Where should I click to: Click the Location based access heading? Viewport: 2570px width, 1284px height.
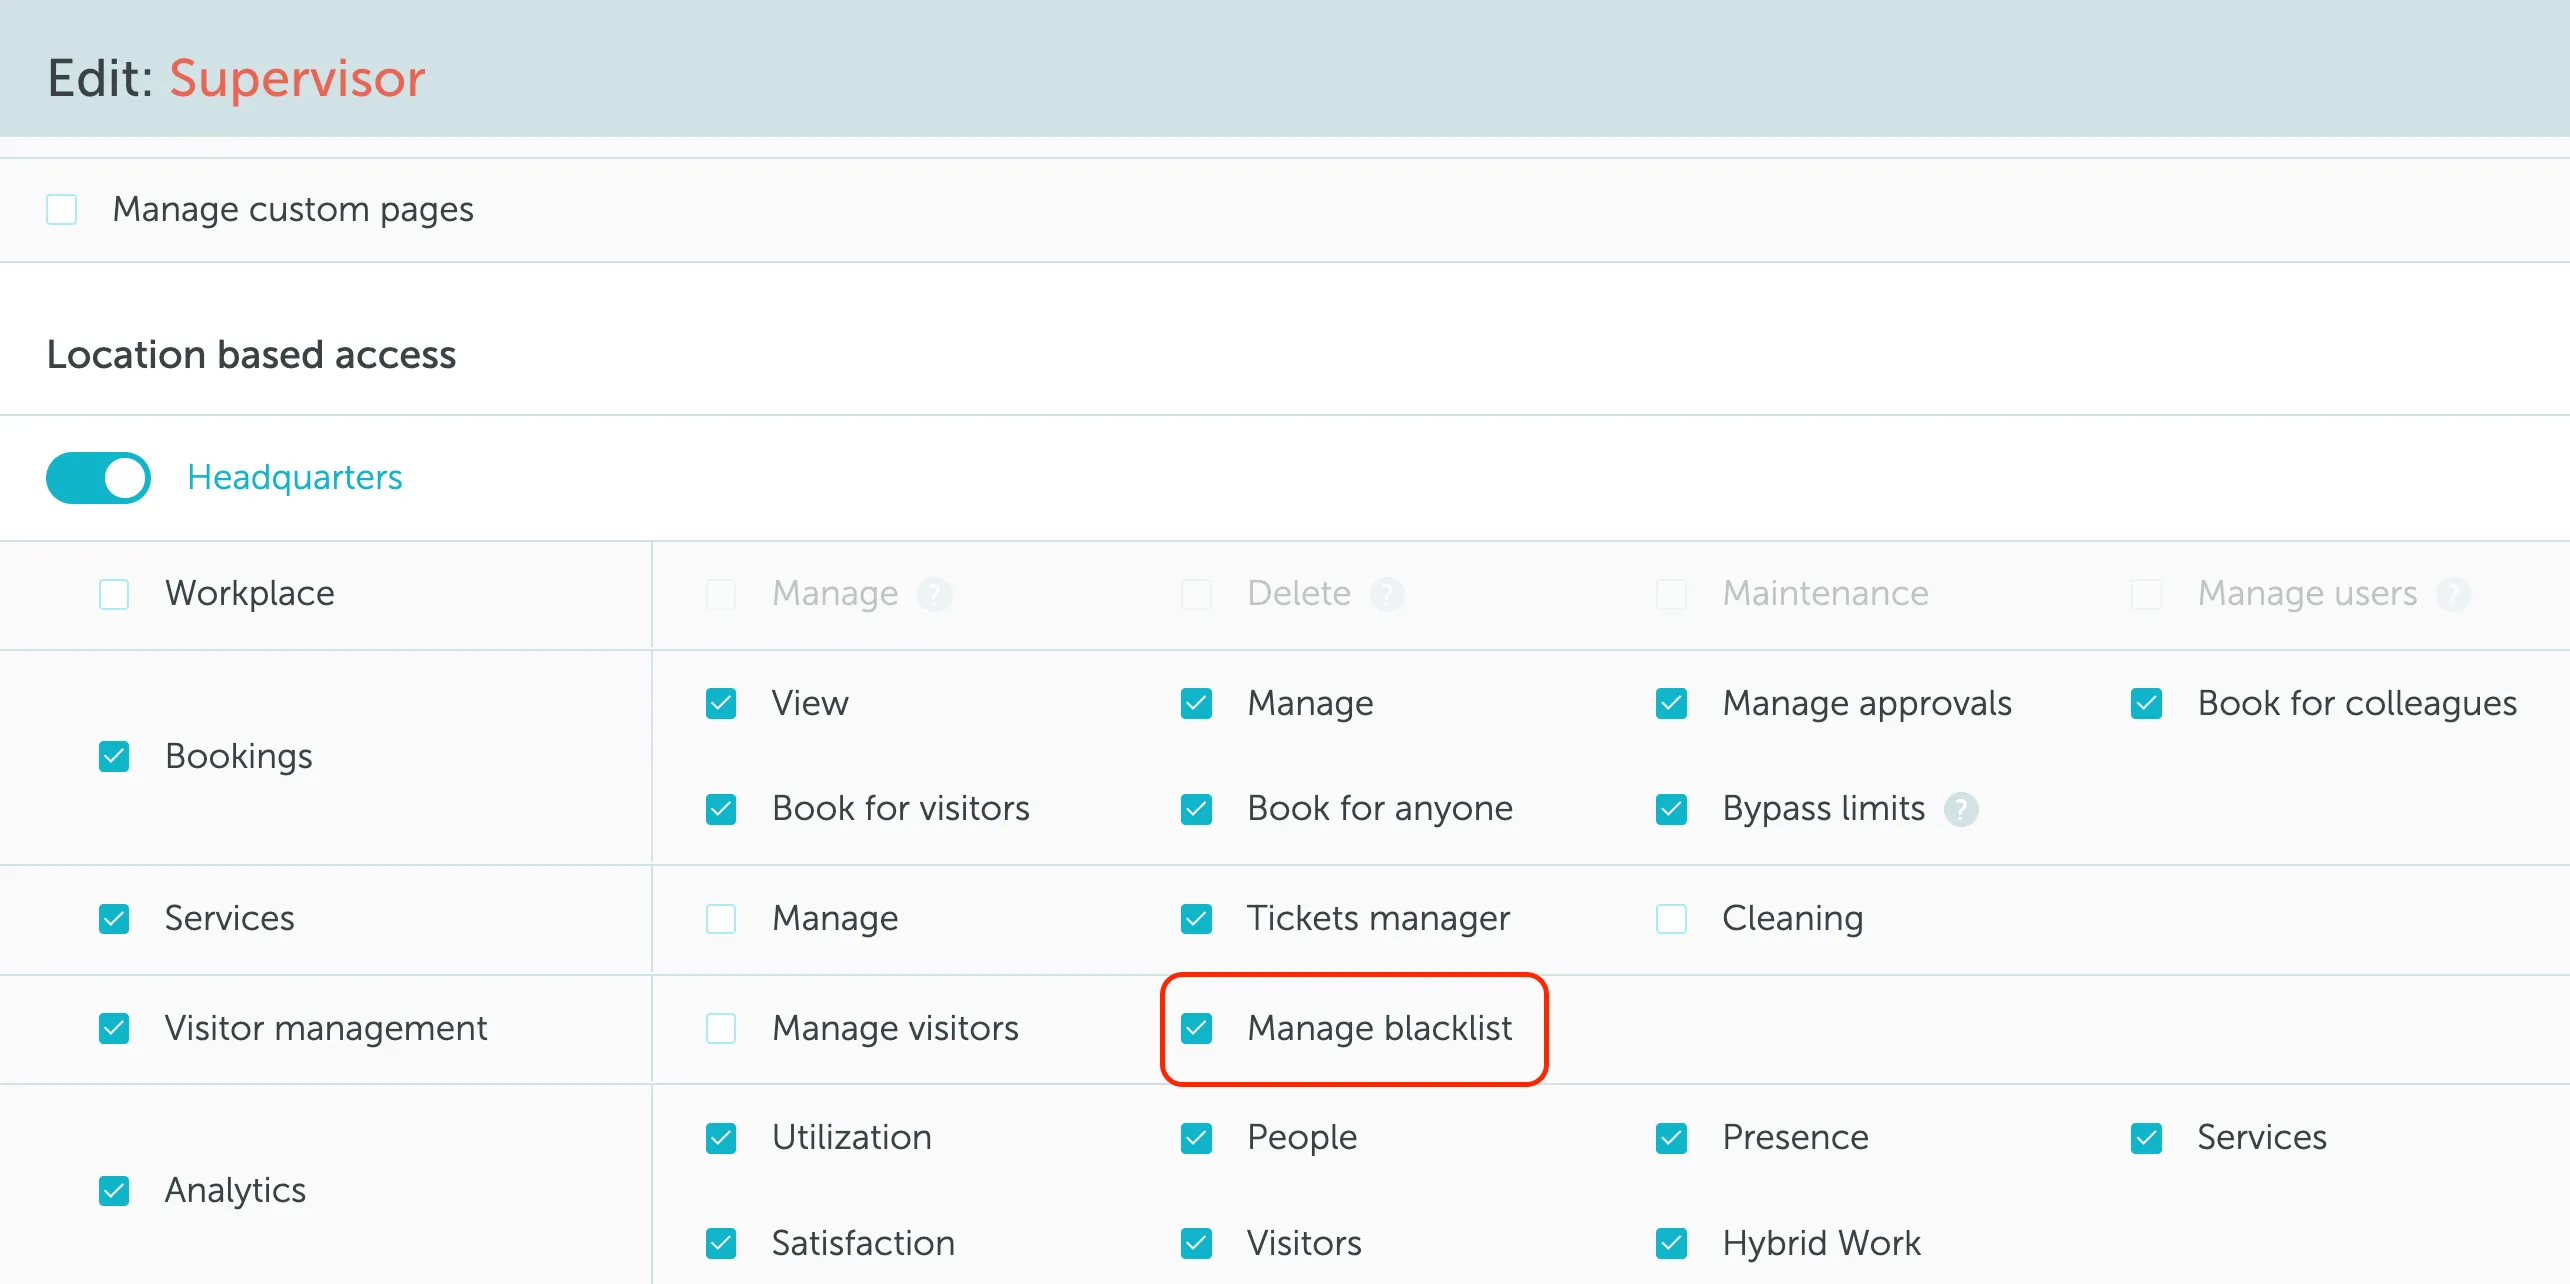(251, 355)
